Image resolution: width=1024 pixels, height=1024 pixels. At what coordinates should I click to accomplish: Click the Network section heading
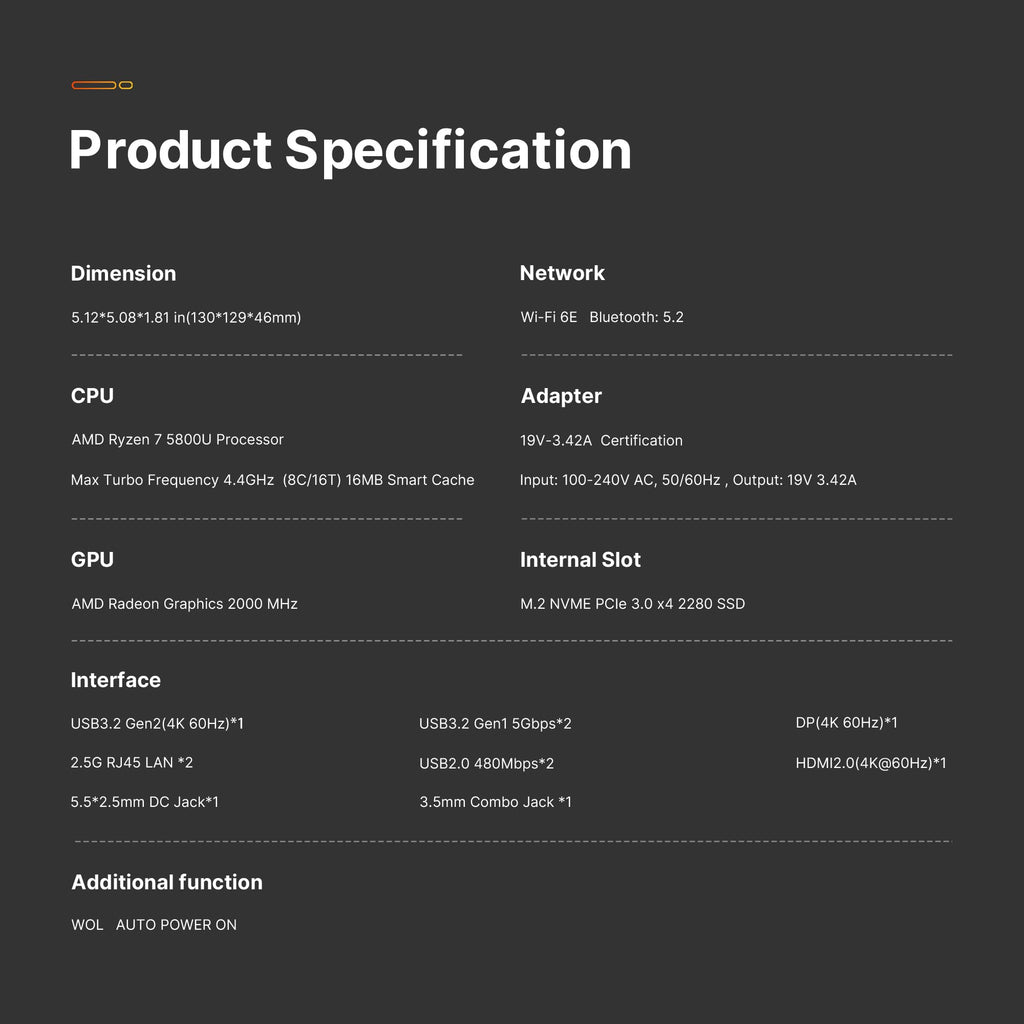pyautogui.click(x=562, y=273)
